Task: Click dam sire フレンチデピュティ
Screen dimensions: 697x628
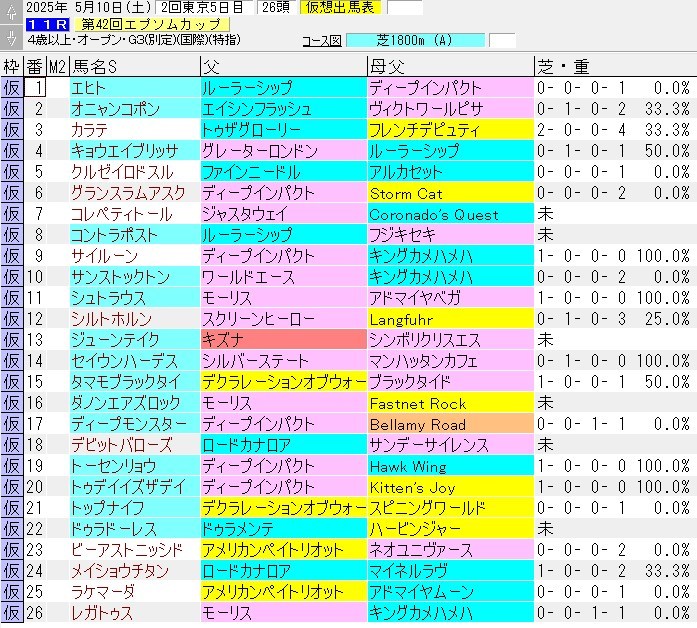Action: [451, 130]
